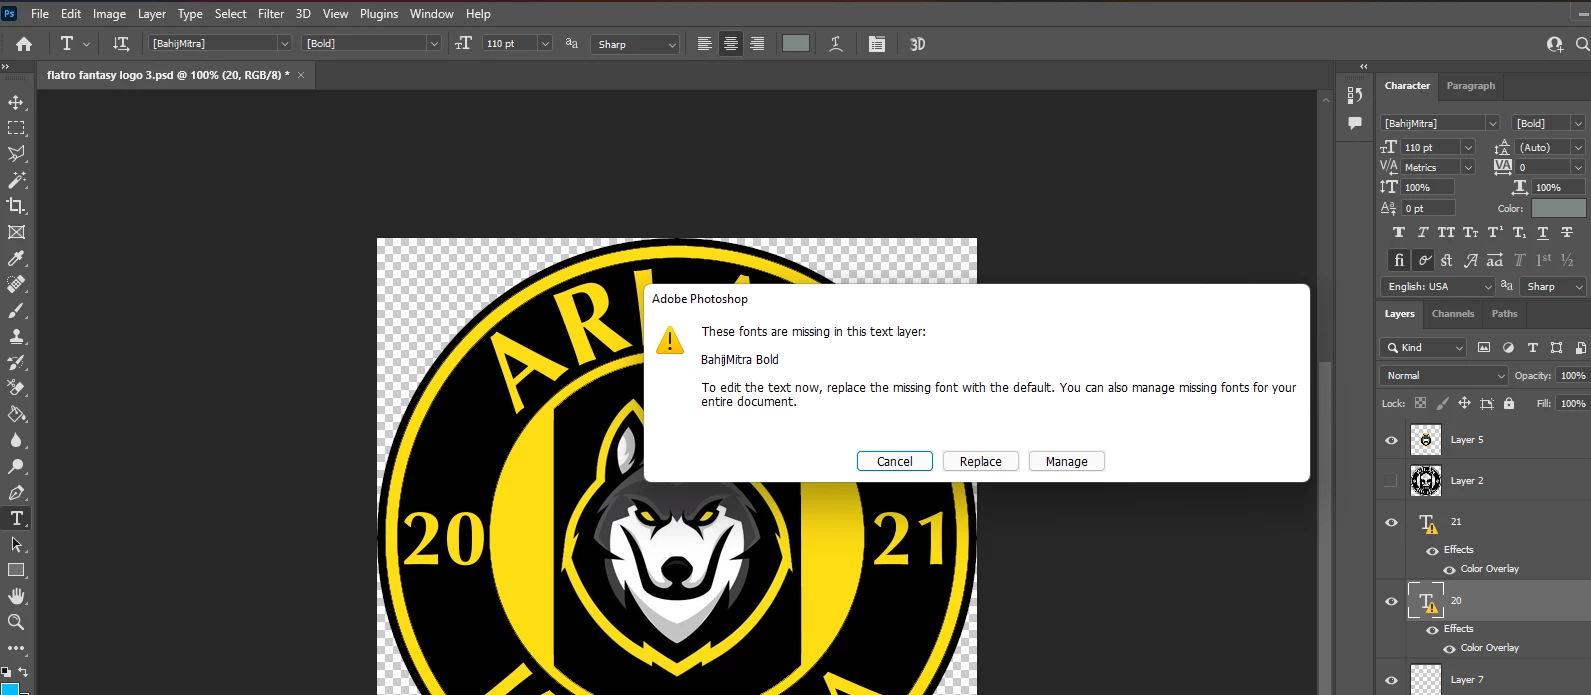Select the Dodge tool
The image size is (1591, 695).
(x=16, y=466)
